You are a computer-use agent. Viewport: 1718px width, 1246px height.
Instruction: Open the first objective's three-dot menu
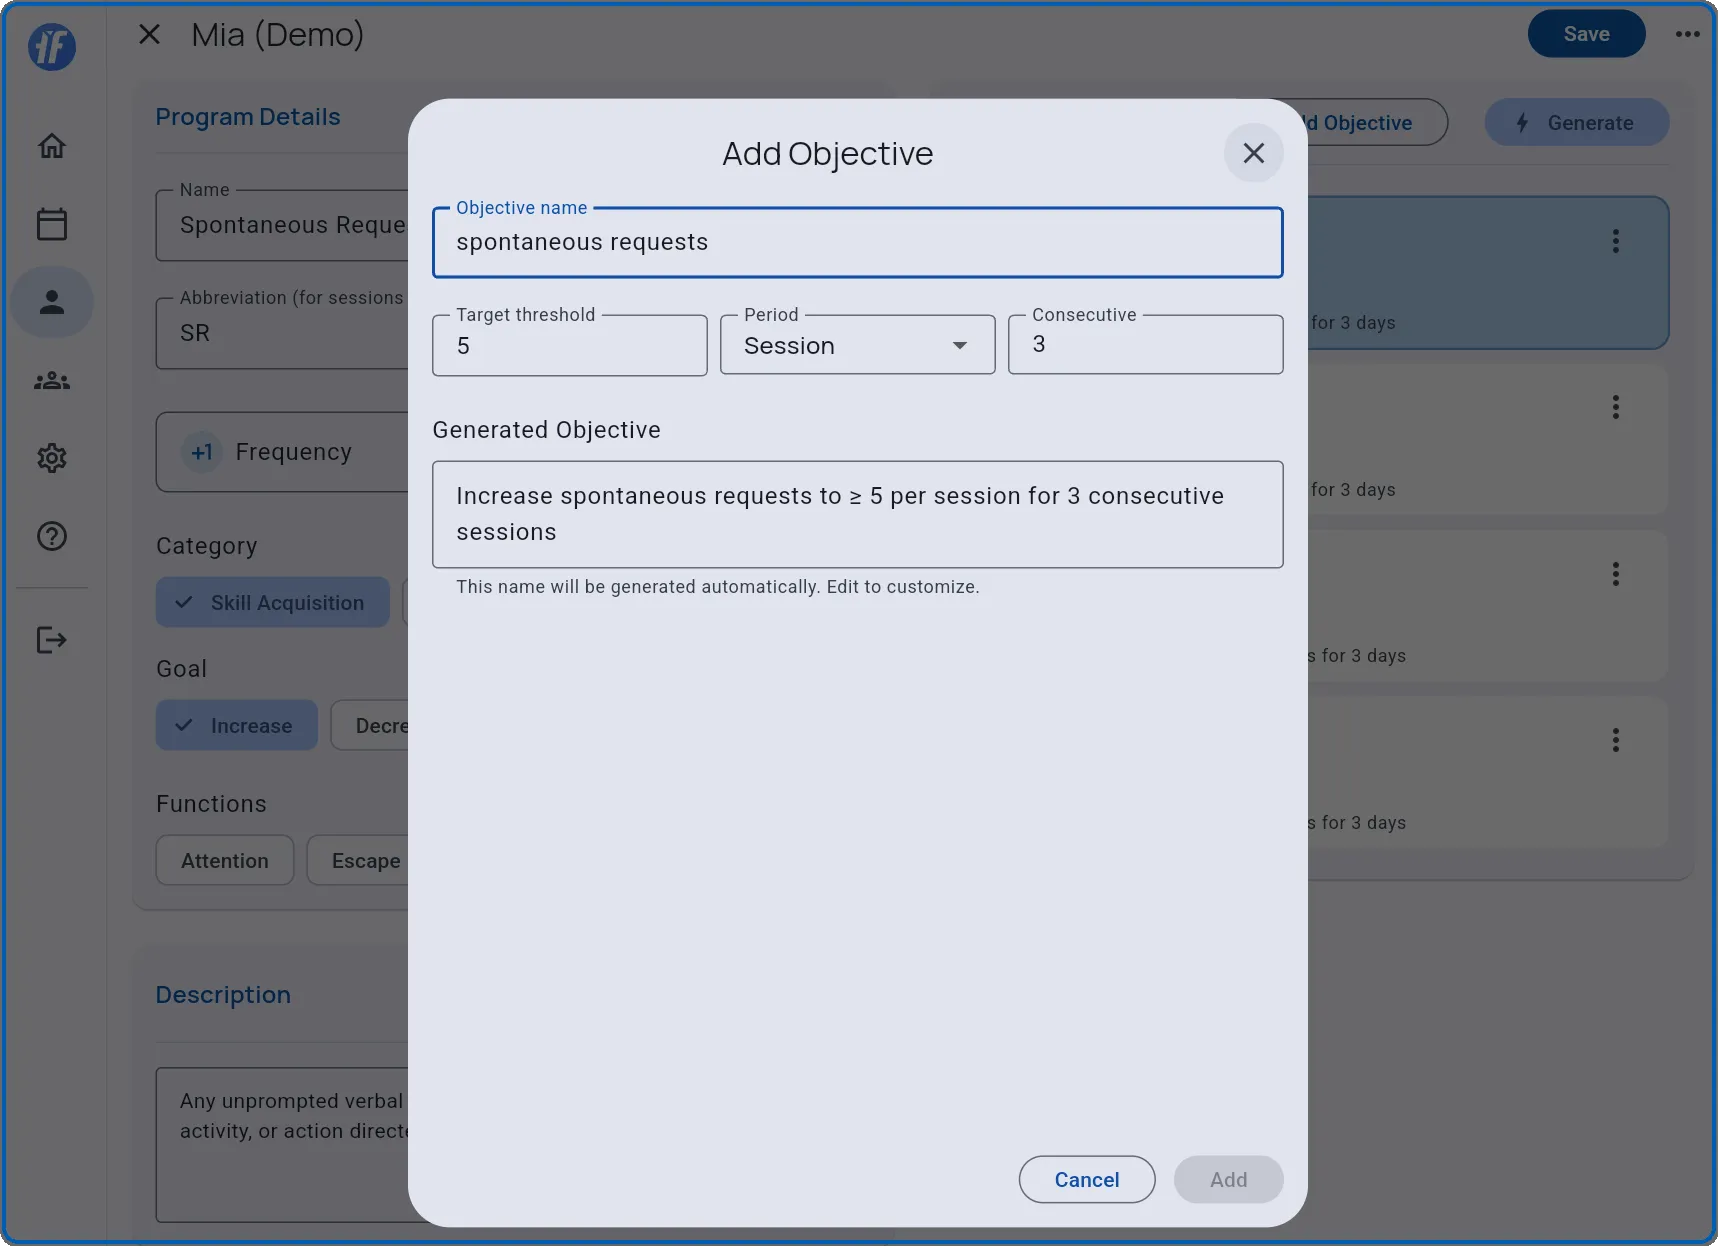coord(1616,240)
